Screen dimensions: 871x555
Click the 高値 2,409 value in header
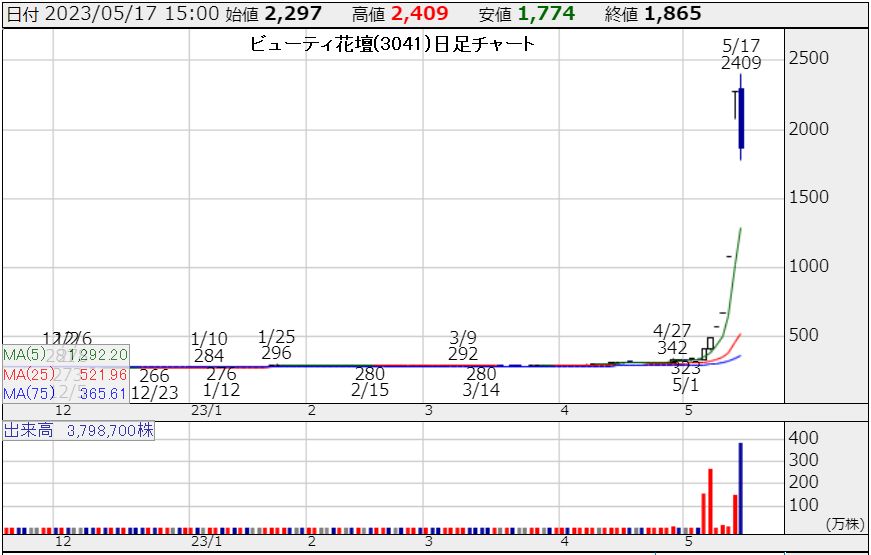[x=419, y=13]
